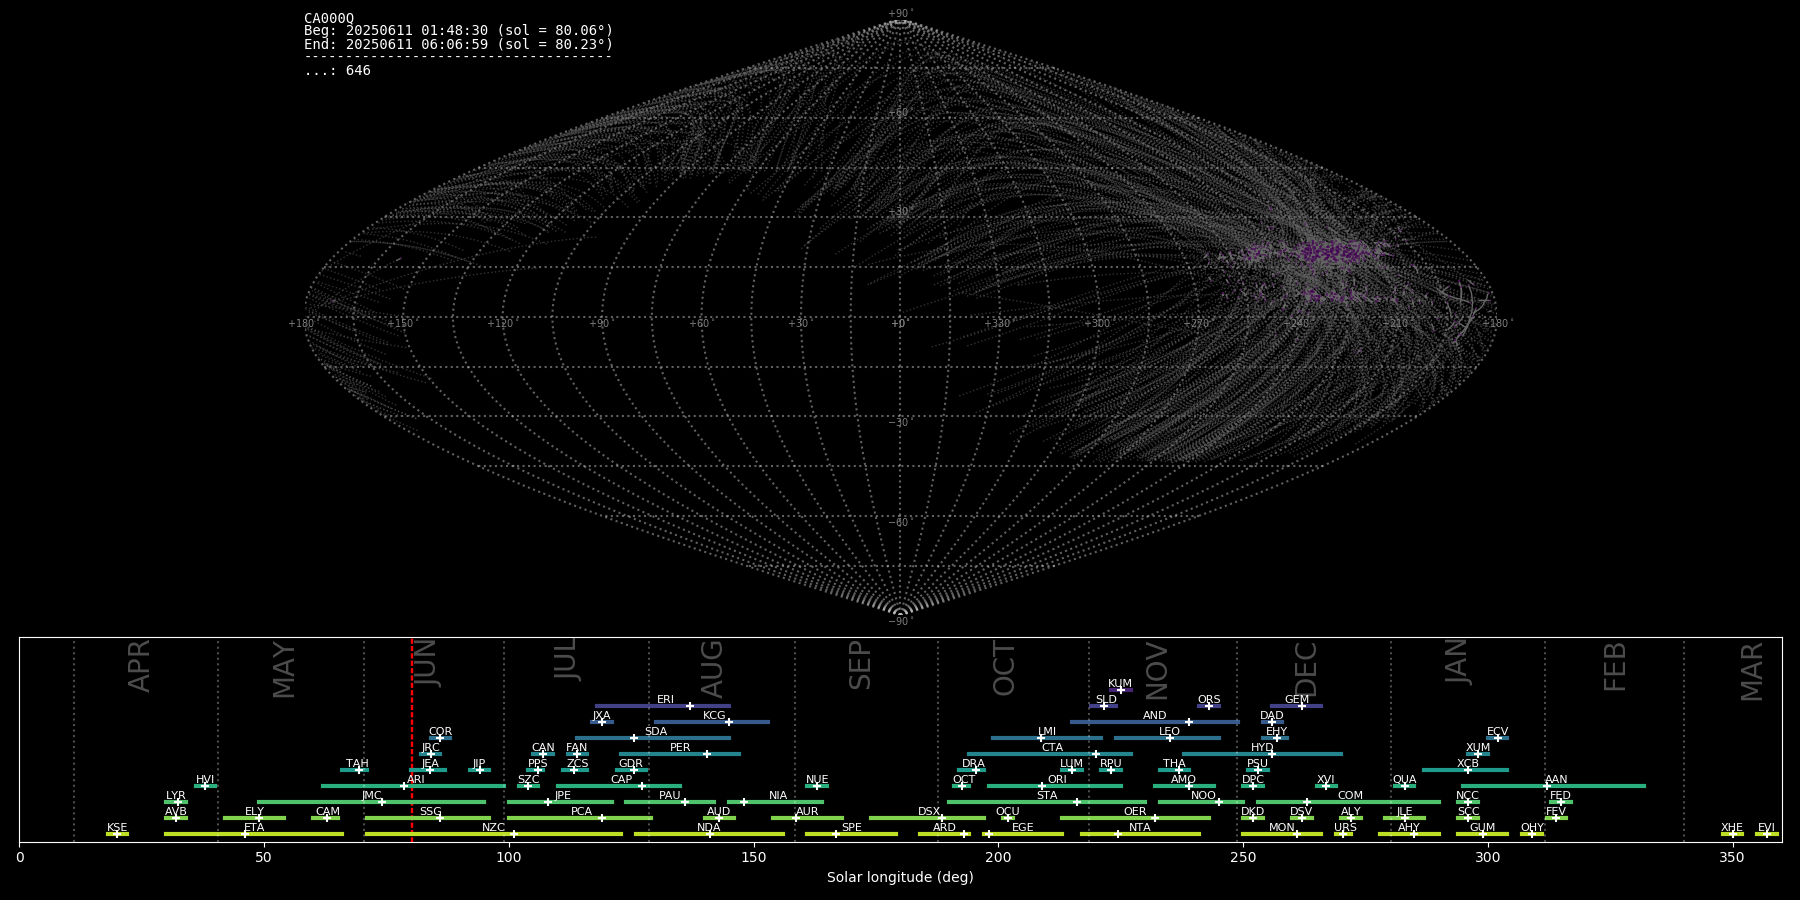1800x900 pixels.
Task: Select the DRA shower label
Action: coord(973,764)
